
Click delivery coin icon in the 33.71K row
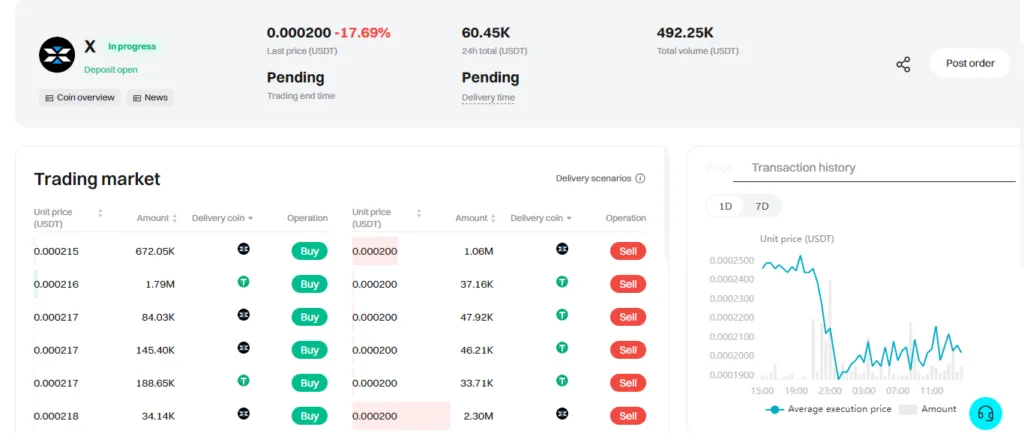click(x=562, y=380)
